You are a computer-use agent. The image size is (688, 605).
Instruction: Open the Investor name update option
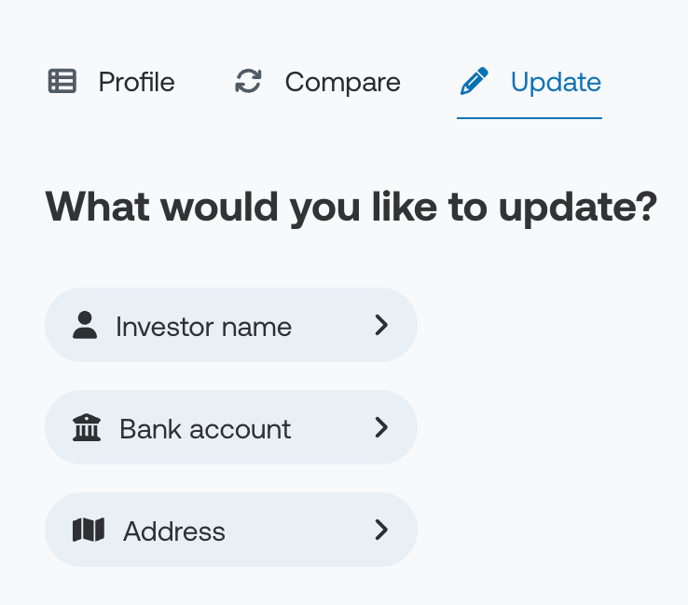tap(231, 325)
